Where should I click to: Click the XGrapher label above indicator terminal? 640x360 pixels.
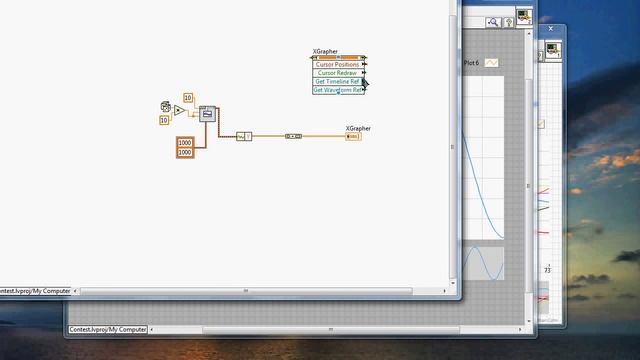point(358,128)
